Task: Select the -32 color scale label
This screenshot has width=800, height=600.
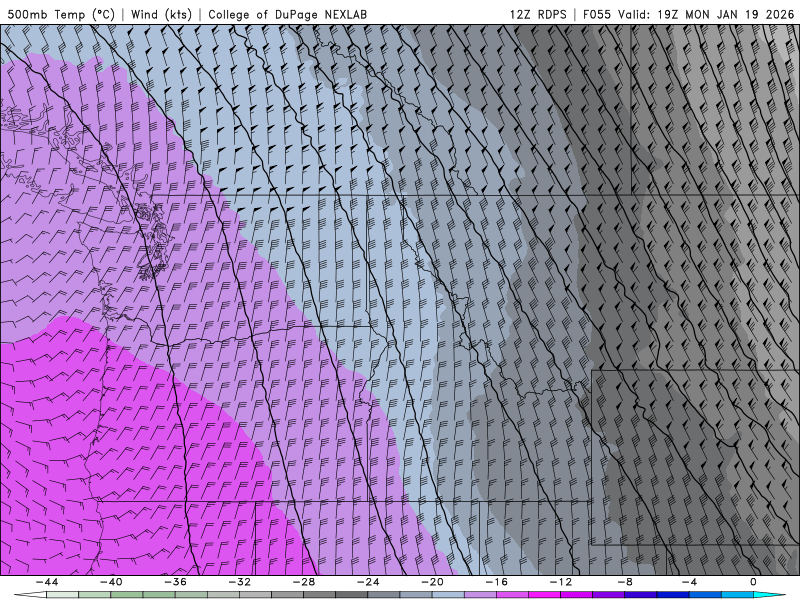Action: pos(239,582)
